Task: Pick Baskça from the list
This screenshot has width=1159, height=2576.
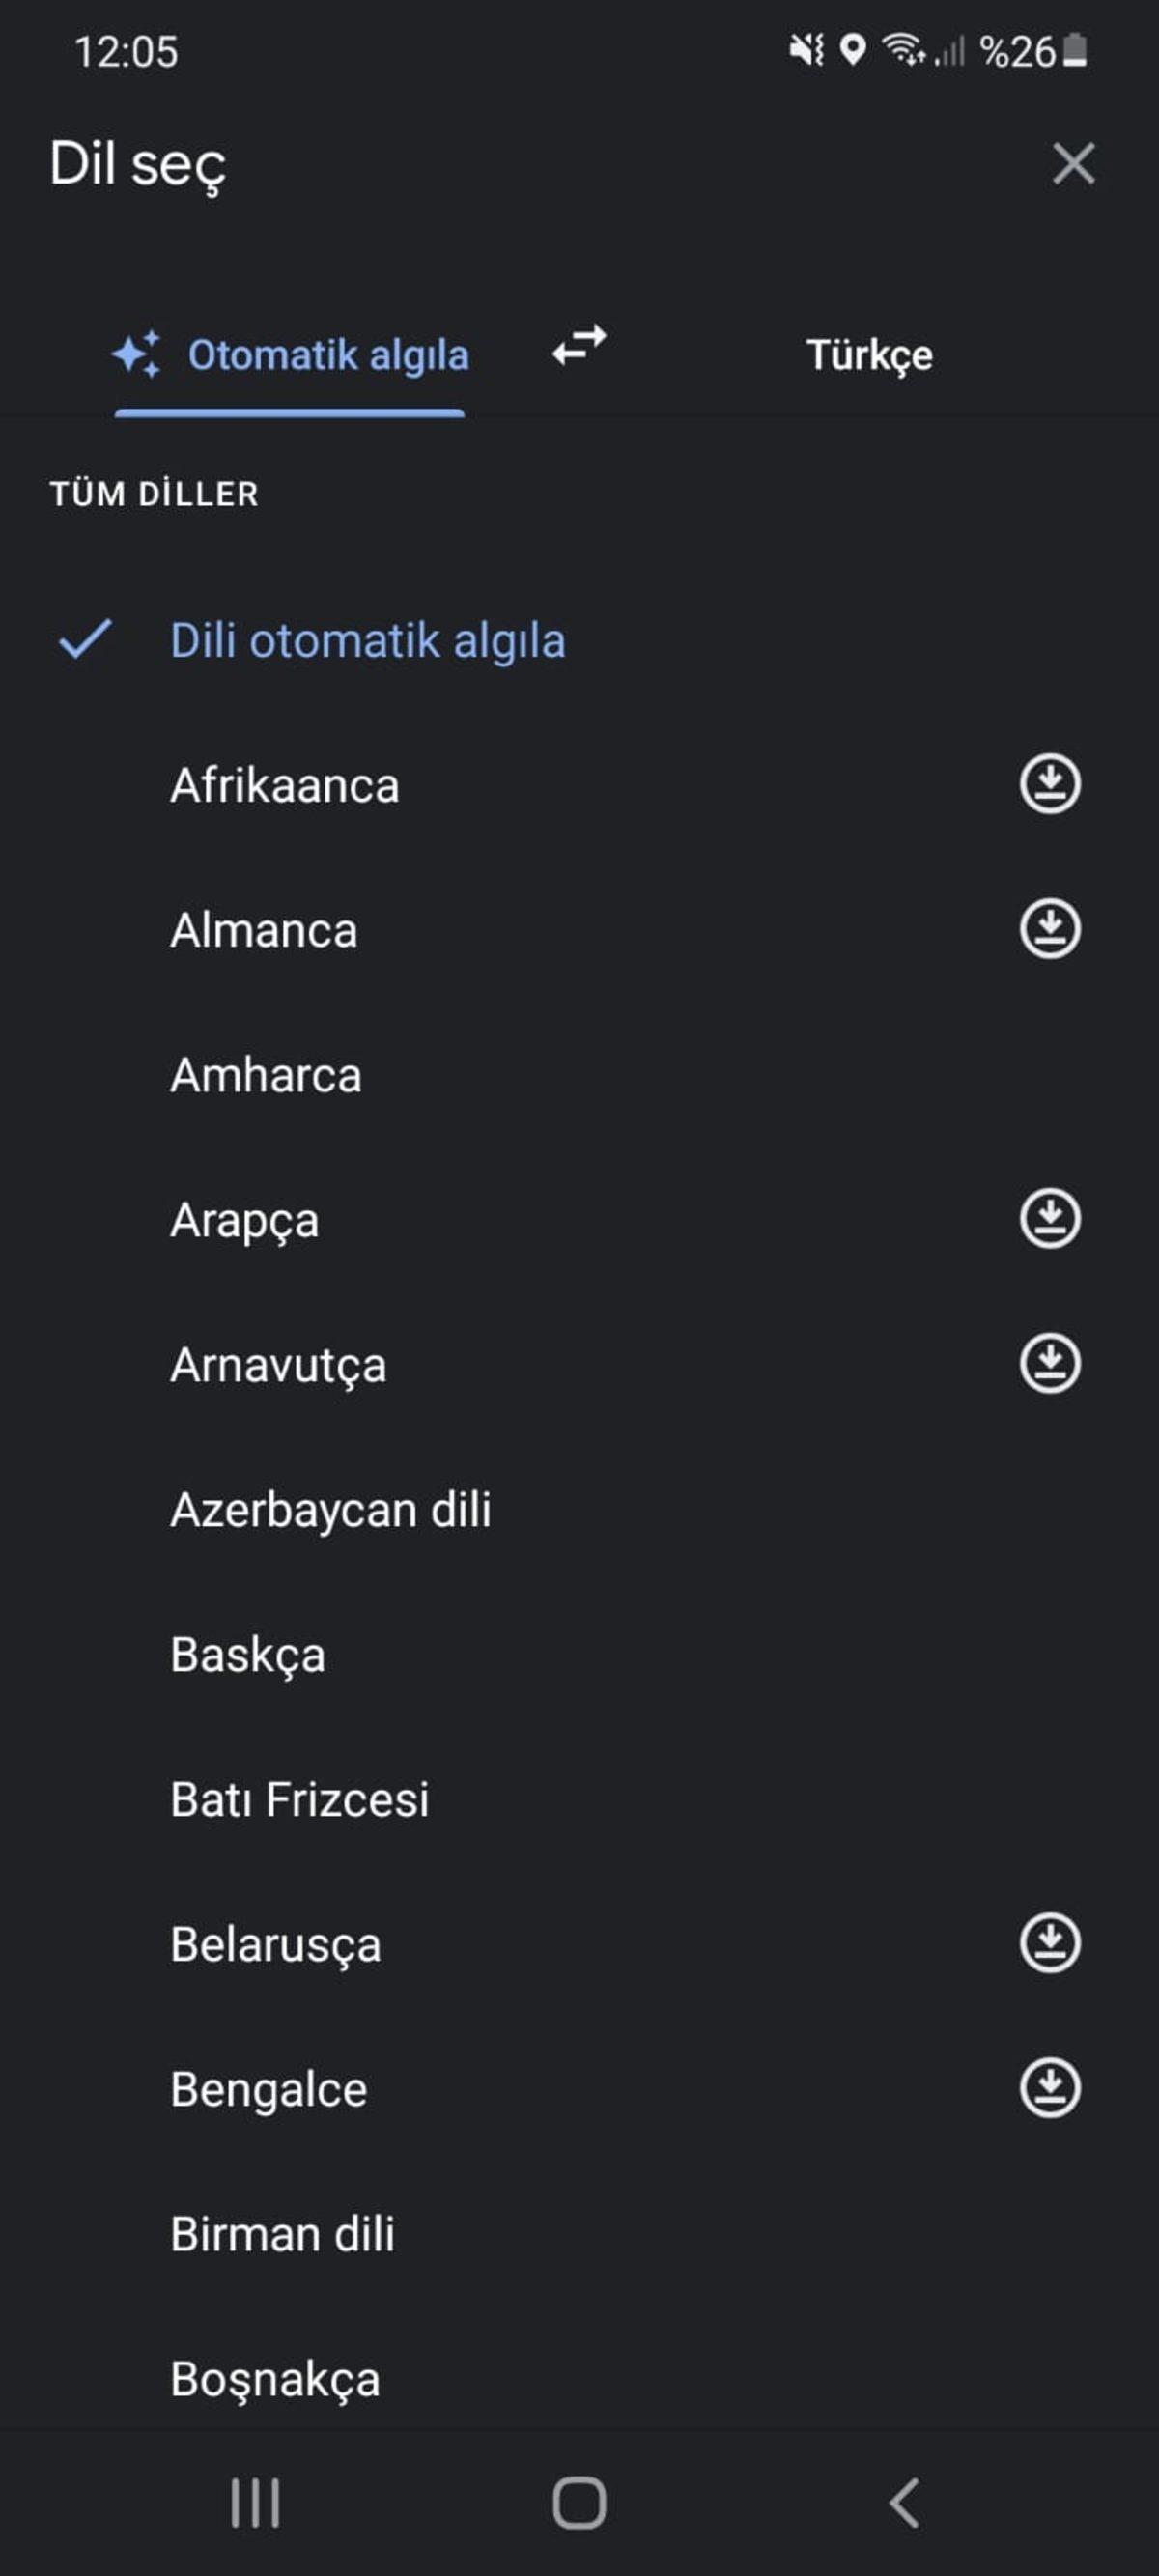Action: pyautogui.click(x=248, y=1655)
